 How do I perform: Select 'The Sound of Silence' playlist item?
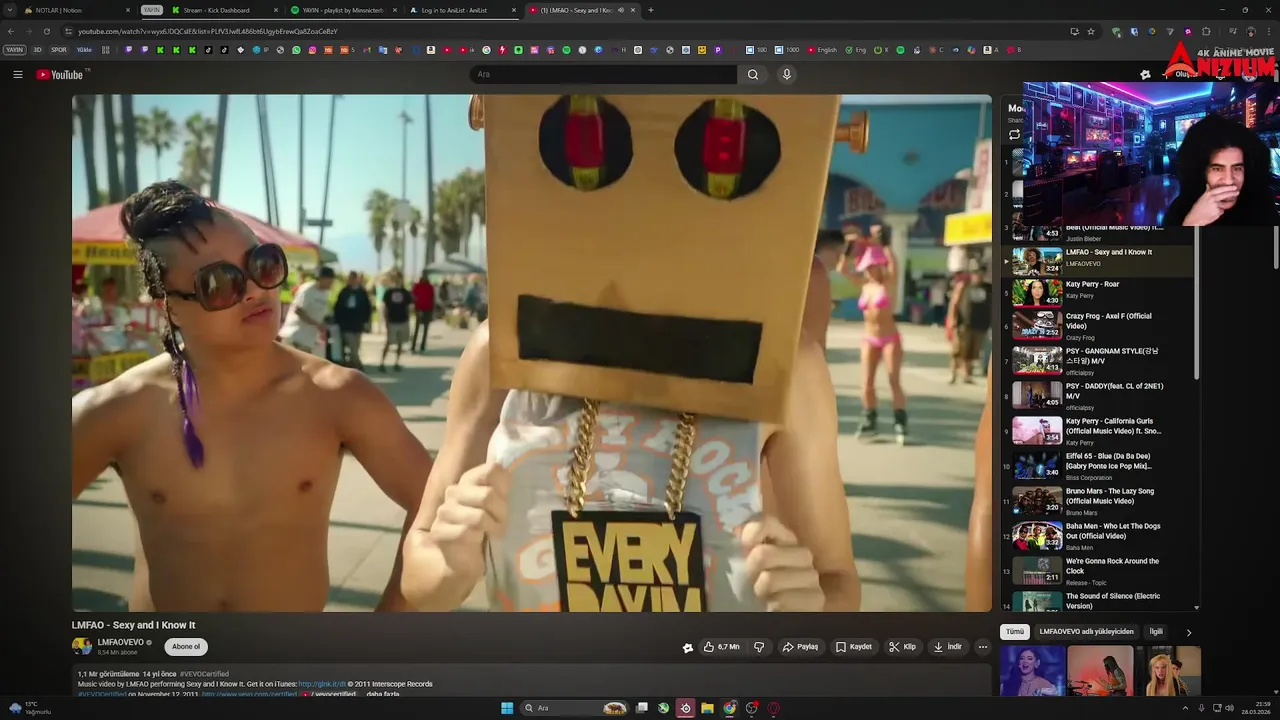pos(1100,601)
